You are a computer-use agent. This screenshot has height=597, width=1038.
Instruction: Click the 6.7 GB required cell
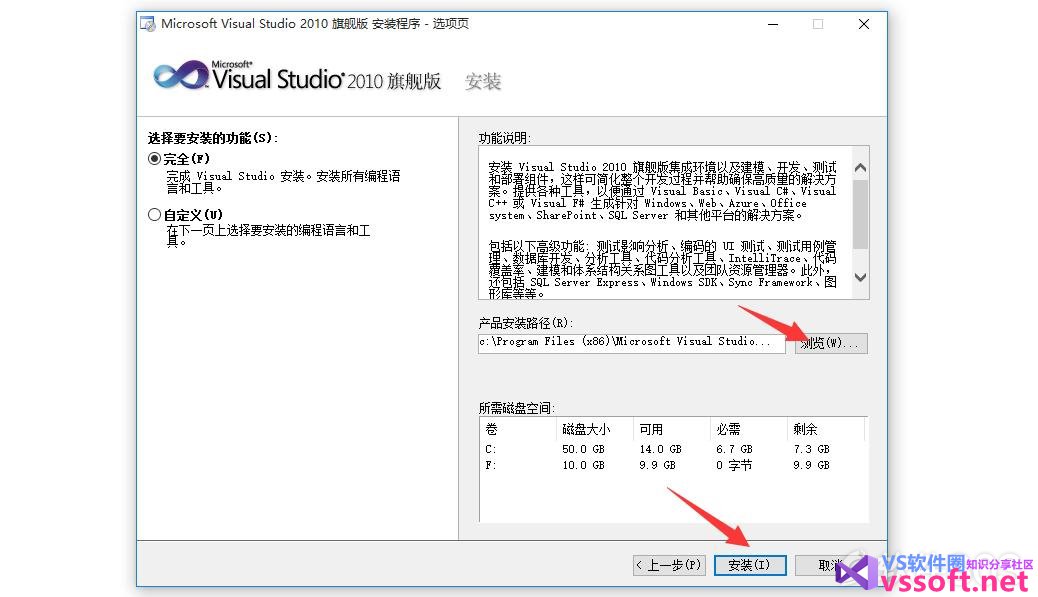pos(734,449)
